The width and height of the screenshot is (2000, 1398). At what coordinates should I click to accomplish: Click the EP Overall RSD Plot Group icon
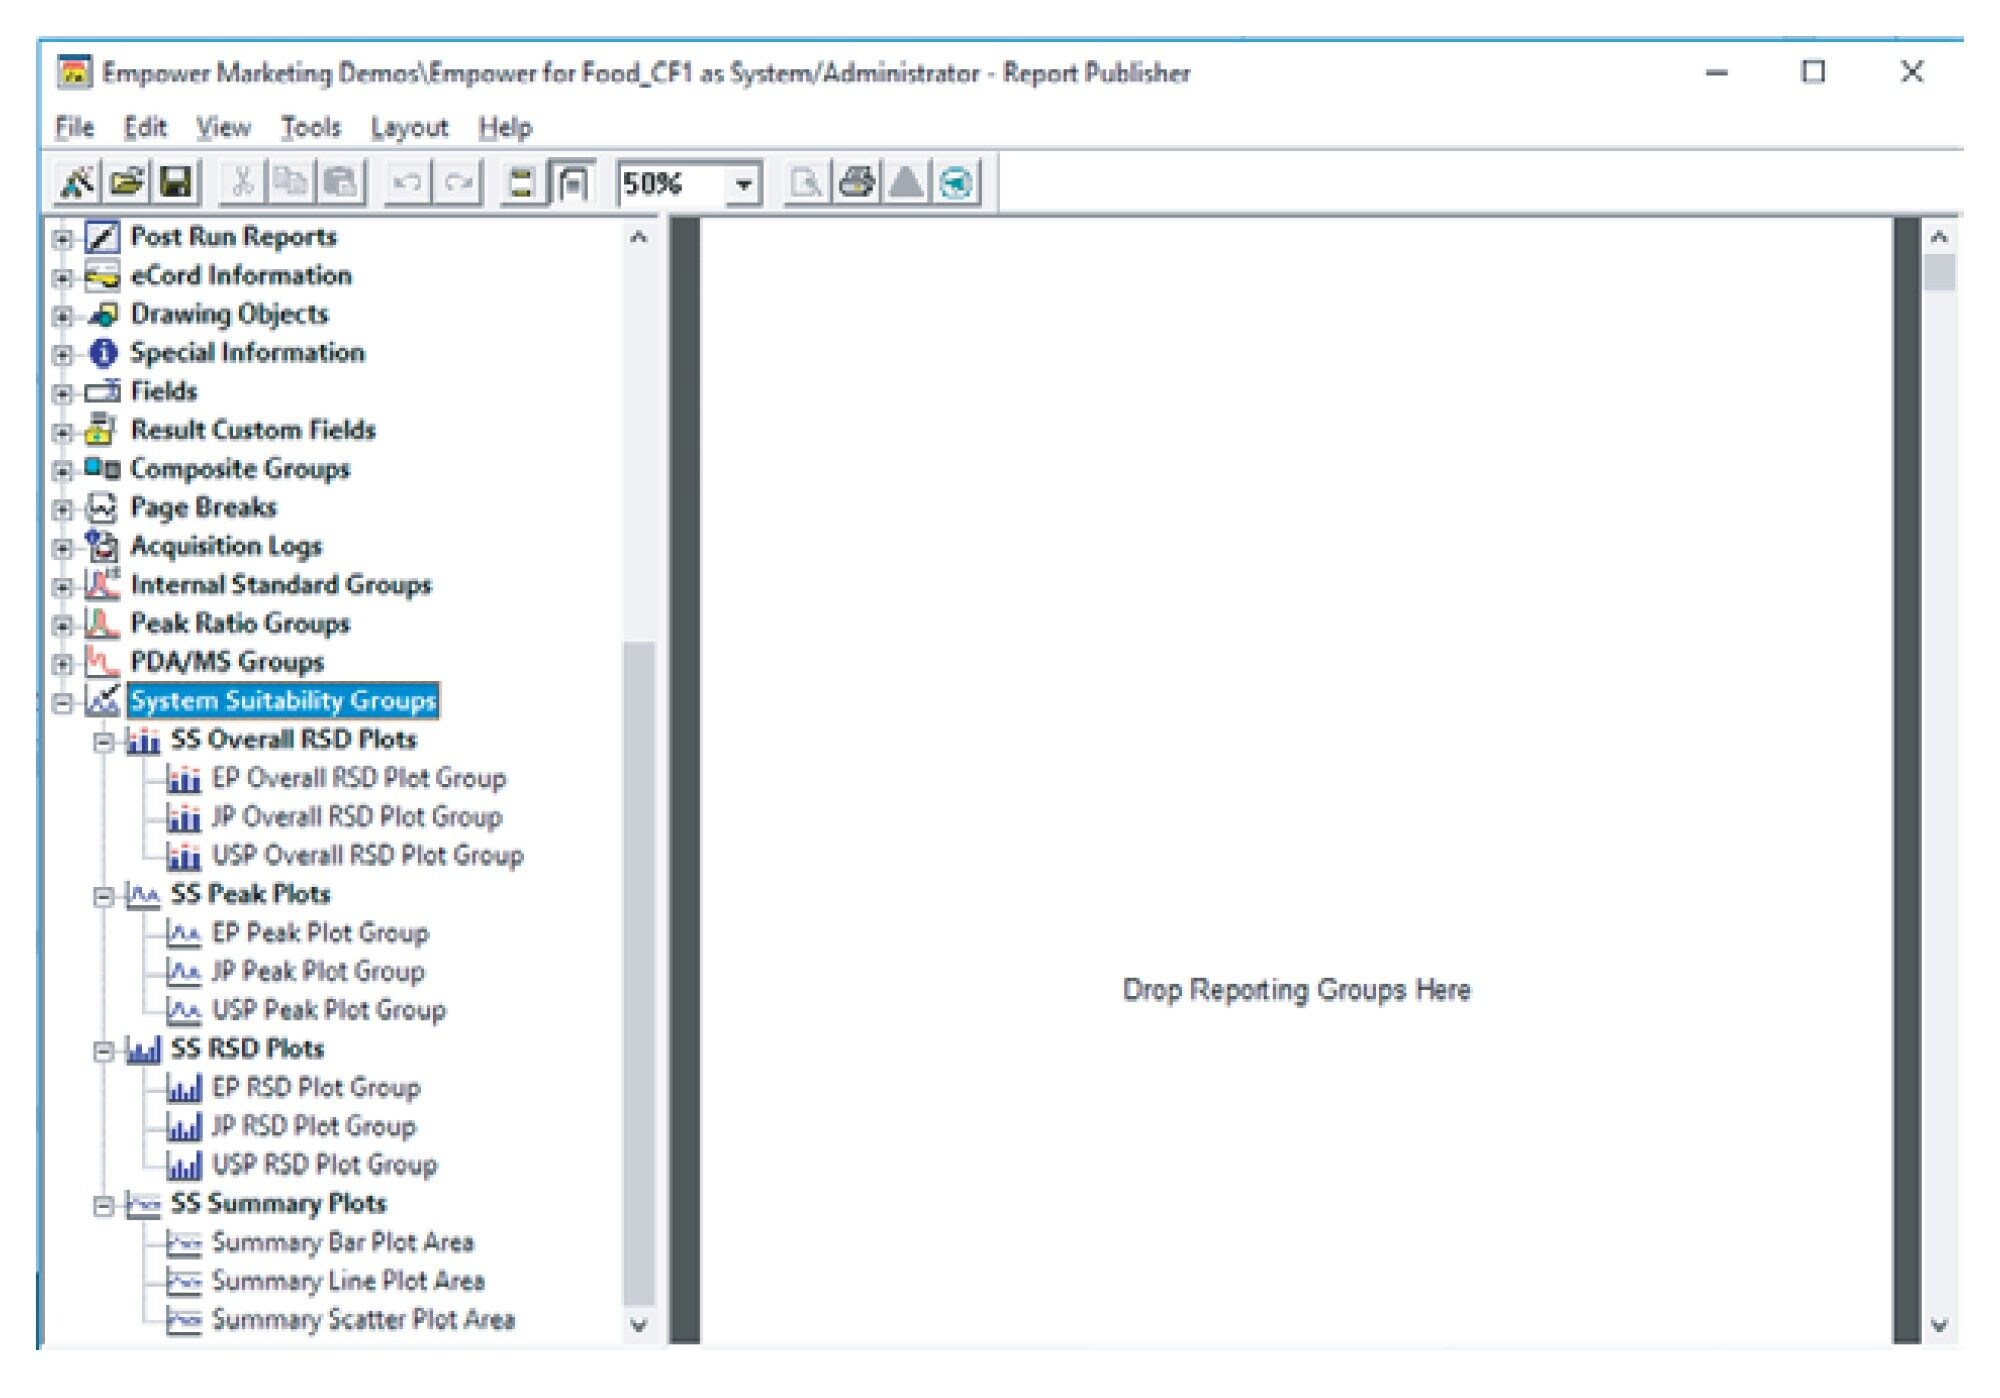(184, 779)
